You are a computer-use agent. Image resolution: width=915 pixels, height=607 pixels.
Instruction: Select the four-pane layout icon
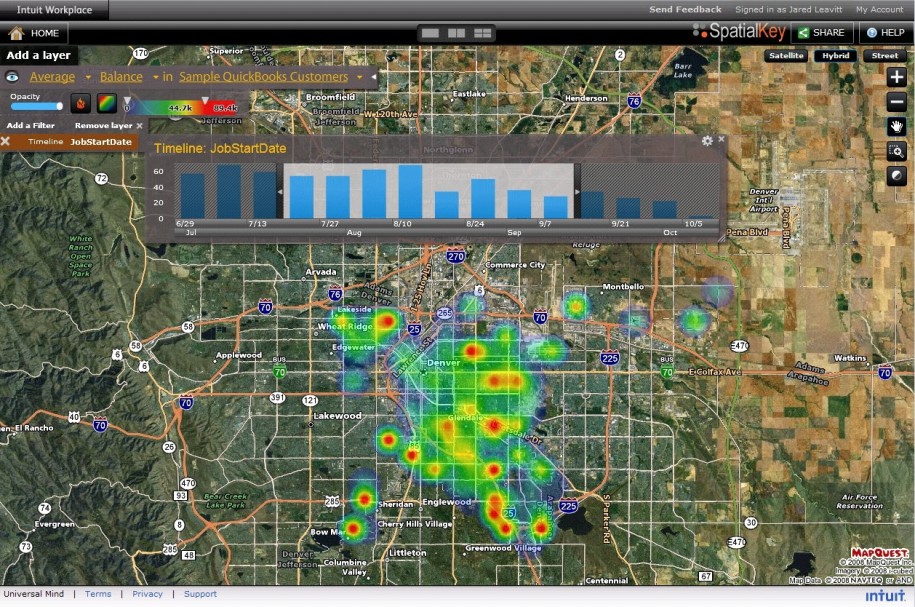pyautogui.click(x=483, y=33)
